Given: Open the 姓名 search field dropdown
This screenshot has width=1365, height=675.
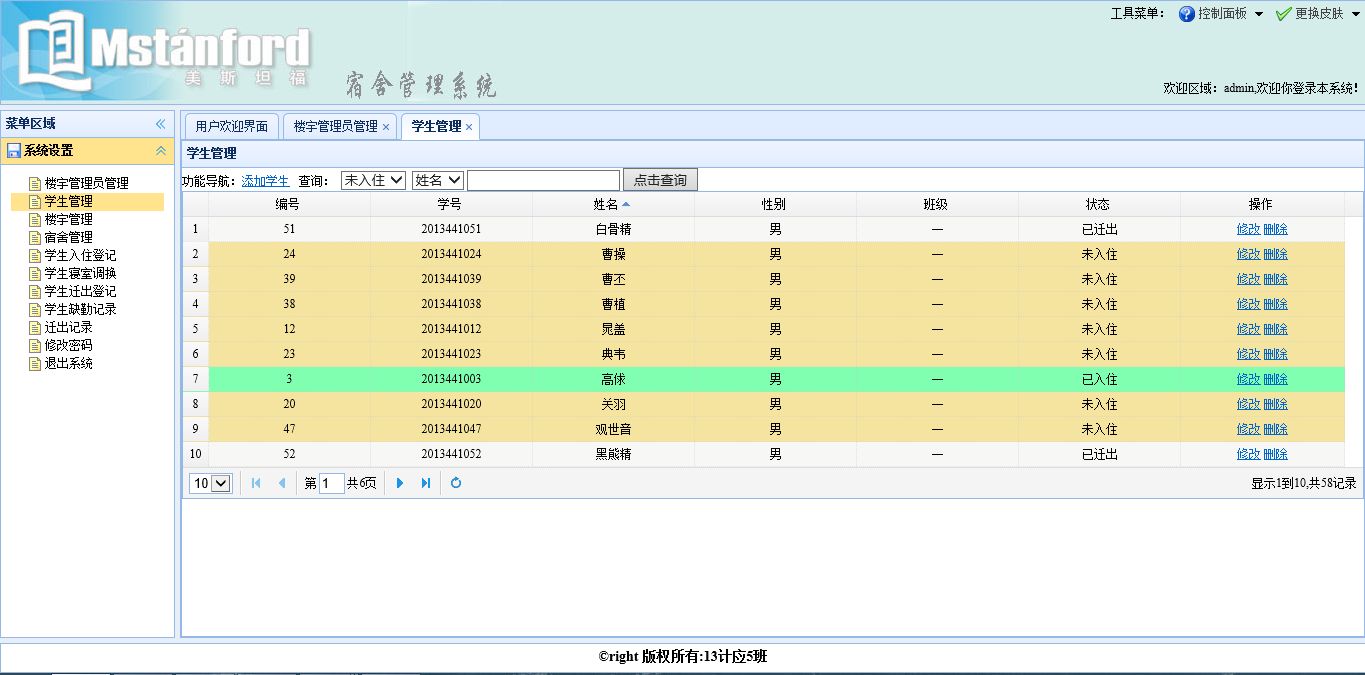Looking at the screenshot, I should click(x=438, y=180).
